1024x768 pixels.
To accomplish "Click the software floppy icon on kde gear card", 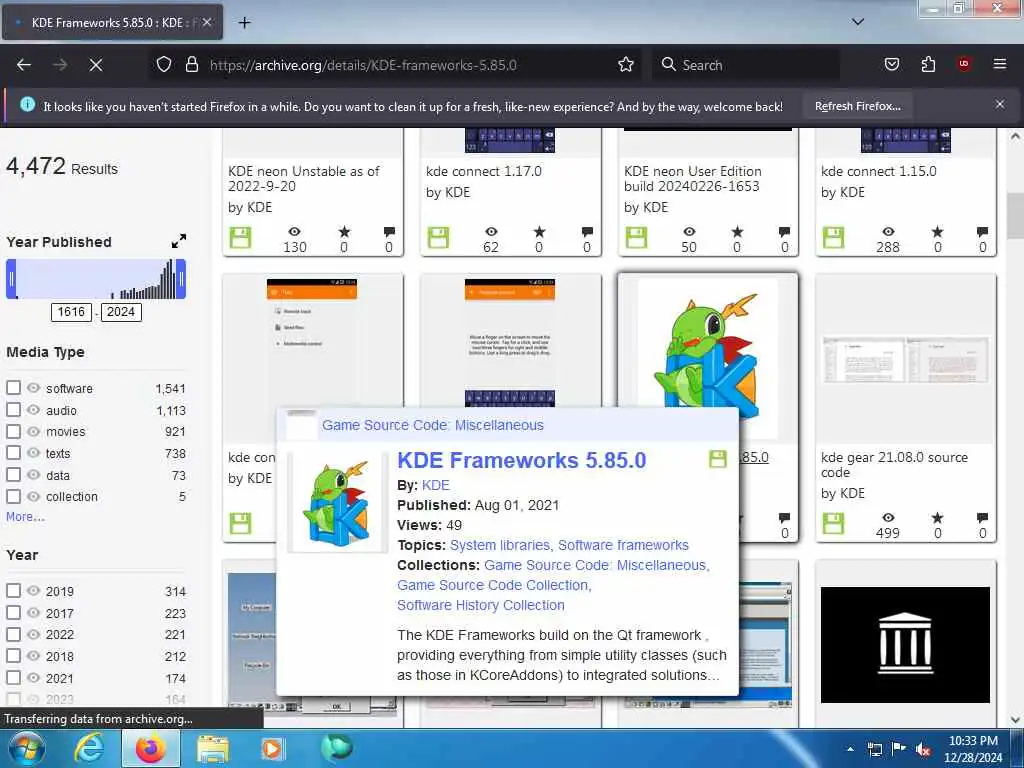I will pyautogui.click(x=833, y=523).
